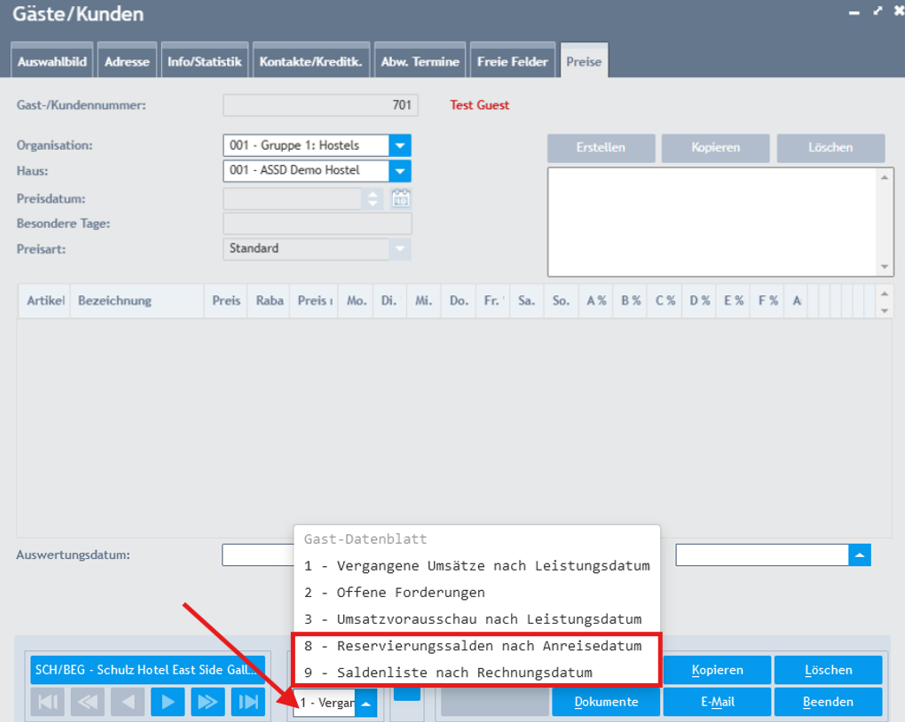Image resolution: width=905 pixels, height=722 pixels.
Task: Click the fast forward record button
Action: [207, 703]
